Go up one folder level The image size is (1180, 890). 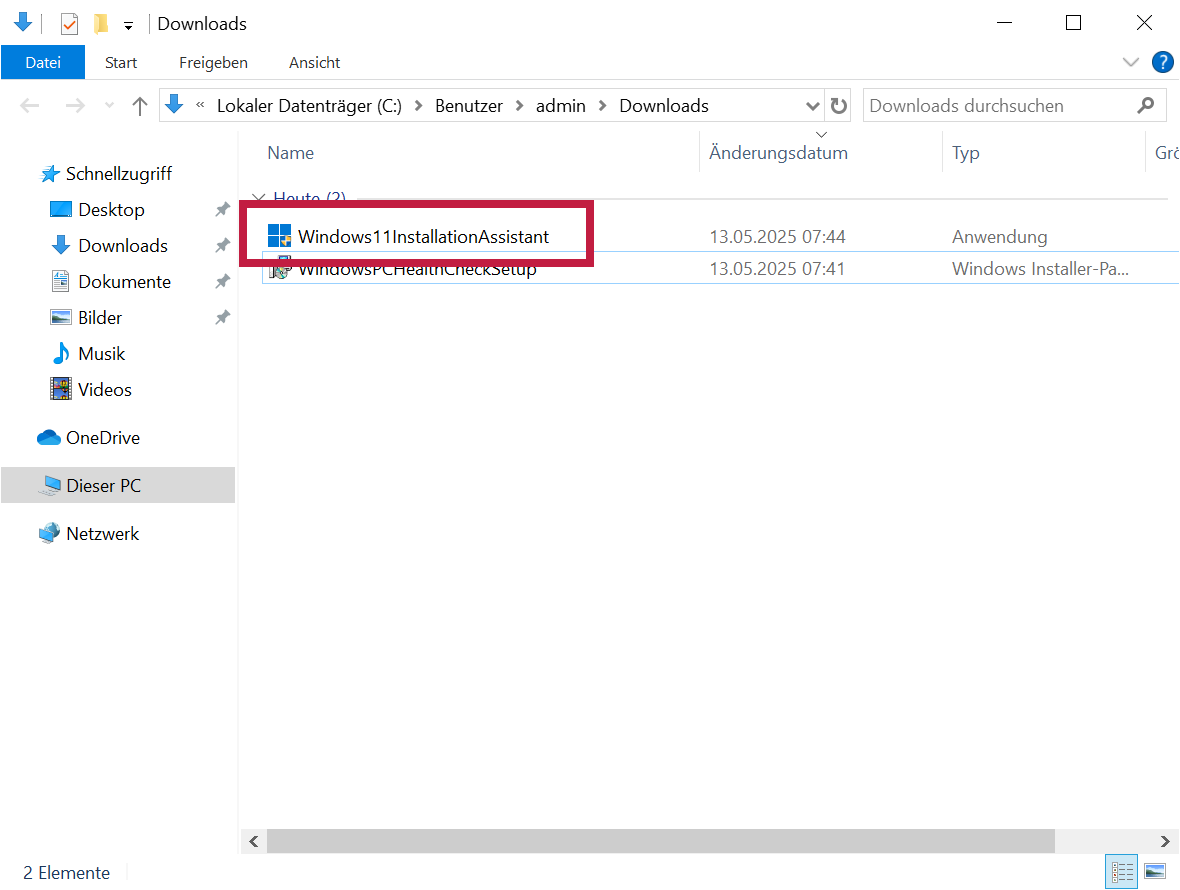(x=139, y=105)
